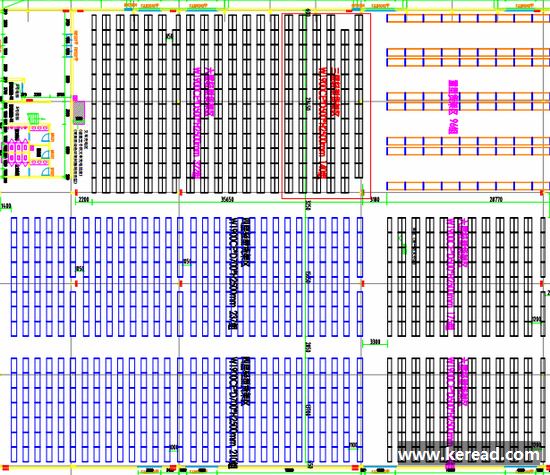Select the topmost orange beam rack row
The height and width of the screenshot is (475, 550).
(x=468, y=18)
